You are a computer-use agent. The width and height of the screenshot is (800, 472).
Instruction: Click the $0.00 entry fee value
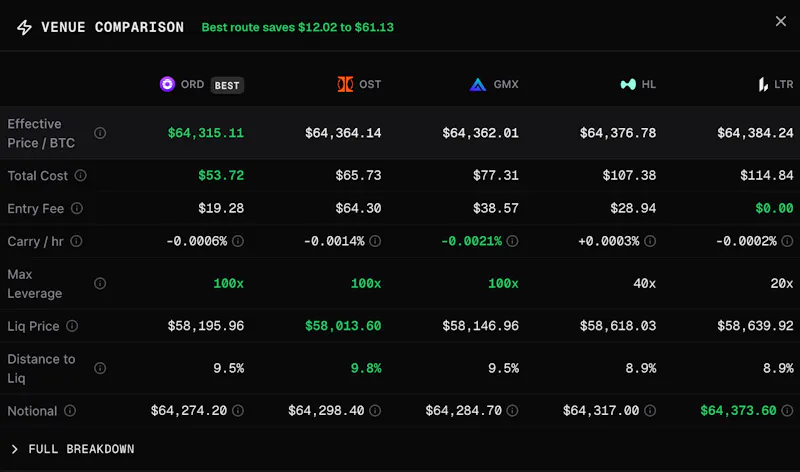(x=774, y=208)
